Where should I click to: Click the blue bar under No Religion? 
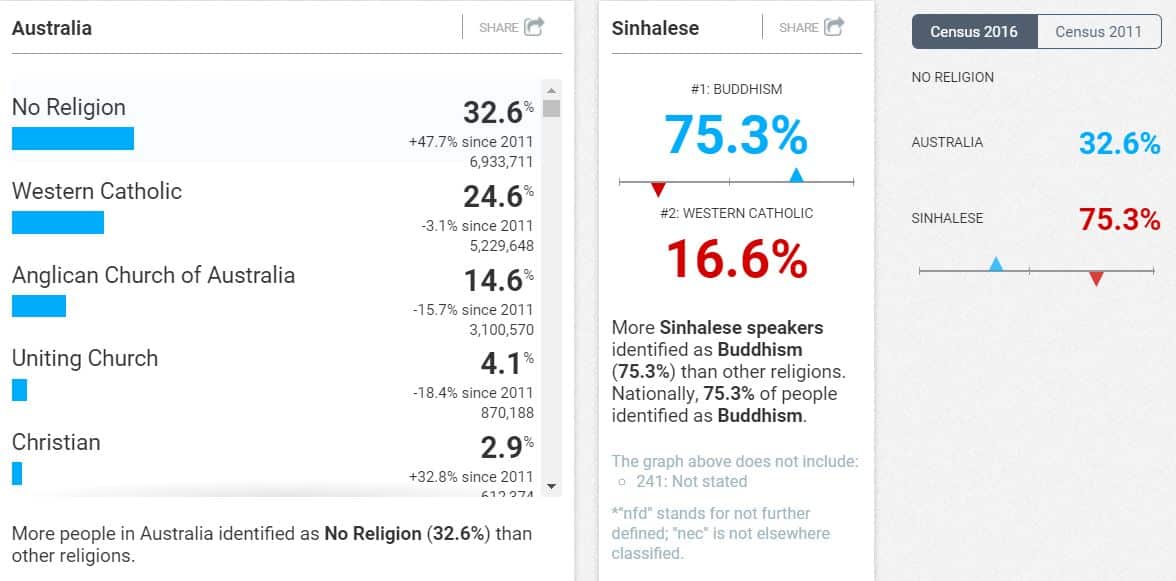coord(73,139)
